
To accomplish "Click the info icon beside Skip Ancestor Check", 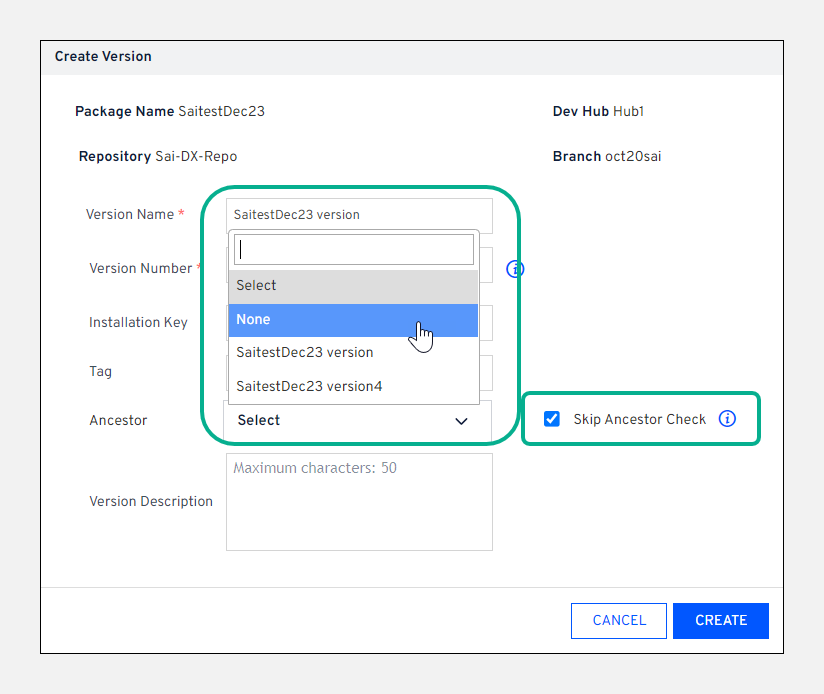I will (x=727, y=419).
